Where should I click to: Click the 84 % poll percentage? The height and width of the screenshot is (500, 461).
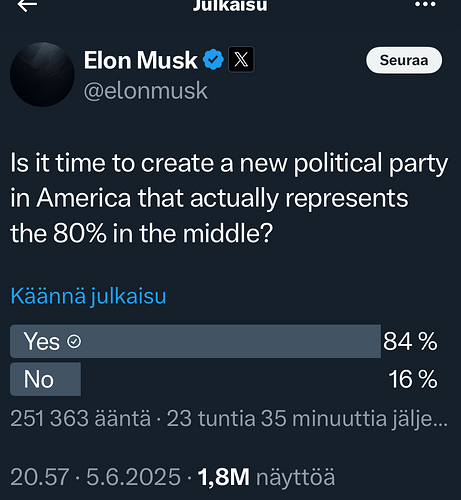(410, 342)
